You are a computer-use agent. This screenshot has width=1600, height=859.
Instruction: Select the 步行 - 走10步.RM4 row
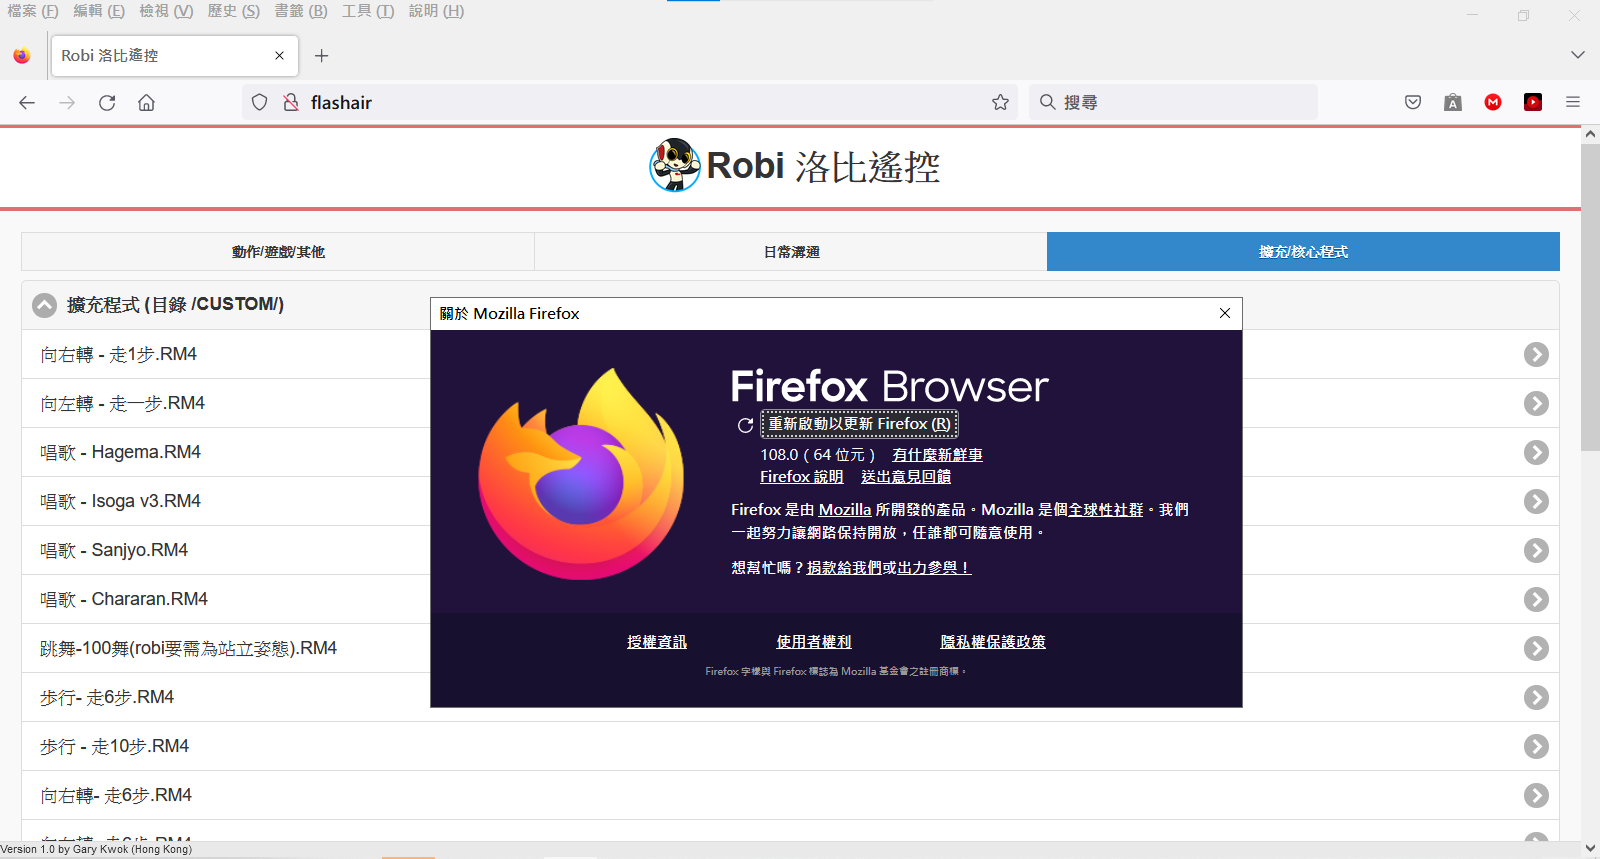point(790,746)
